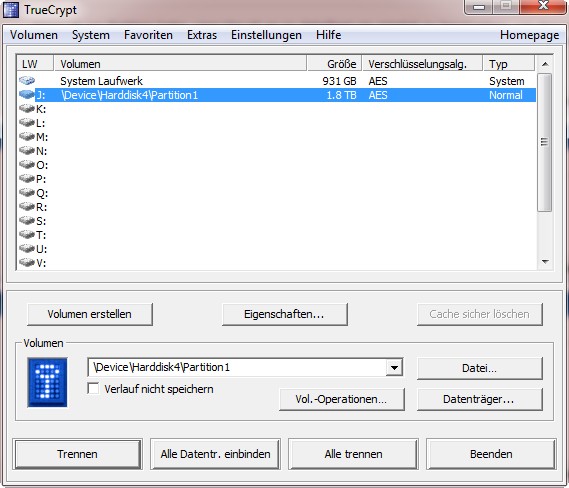Click the drive list scroll up arrow
569x488 pixels.
[x=545, y=64]
